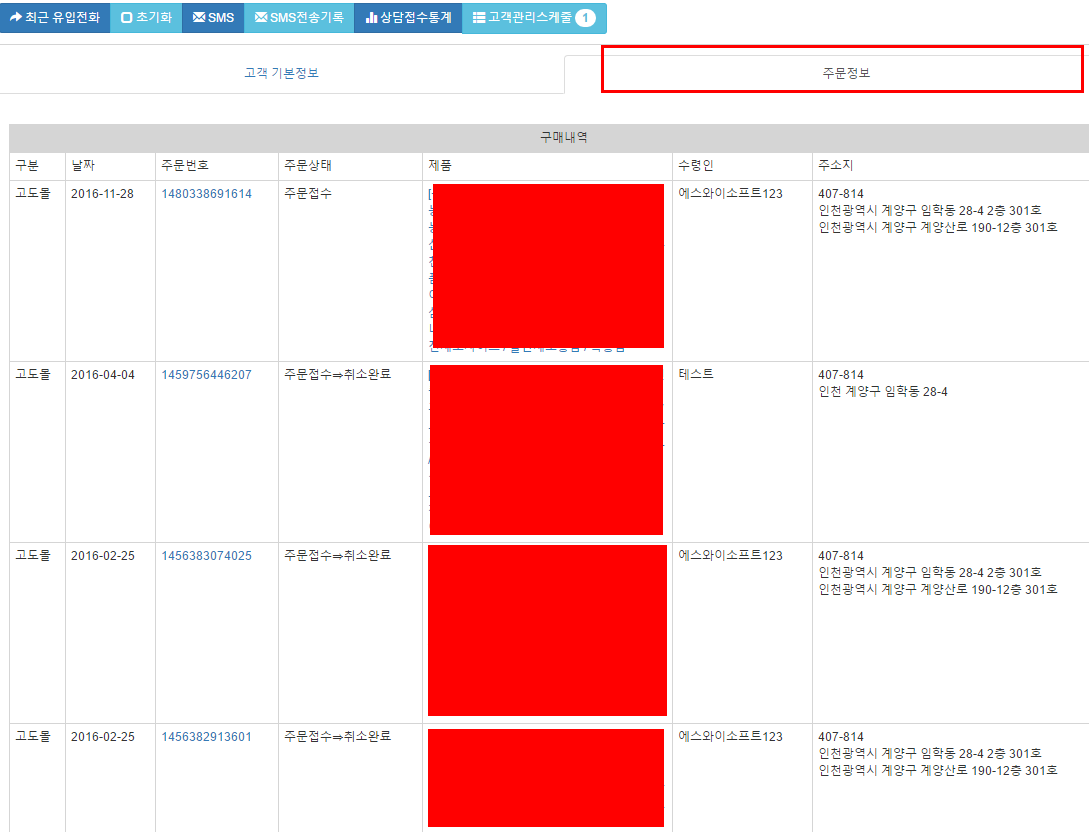
Task: Open order number 1456383074025
Action: pyautogui.click(x=206, y=556)
